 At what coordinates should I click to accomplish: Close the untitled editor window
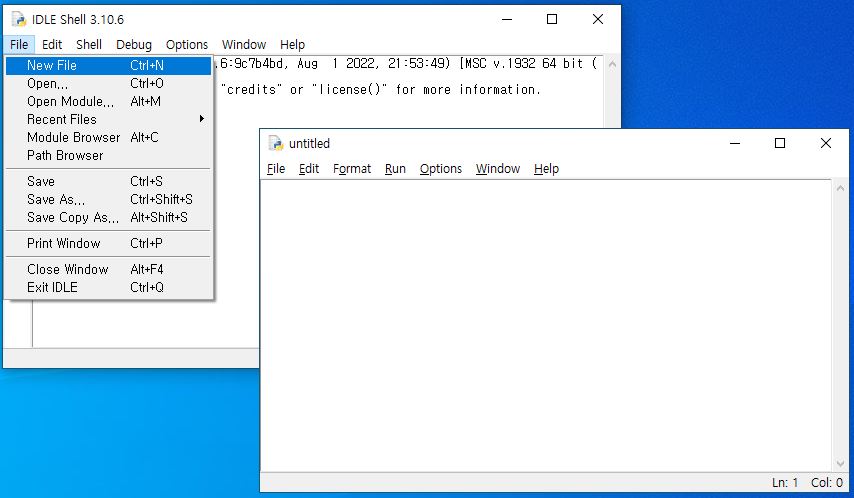click(826, 143)
